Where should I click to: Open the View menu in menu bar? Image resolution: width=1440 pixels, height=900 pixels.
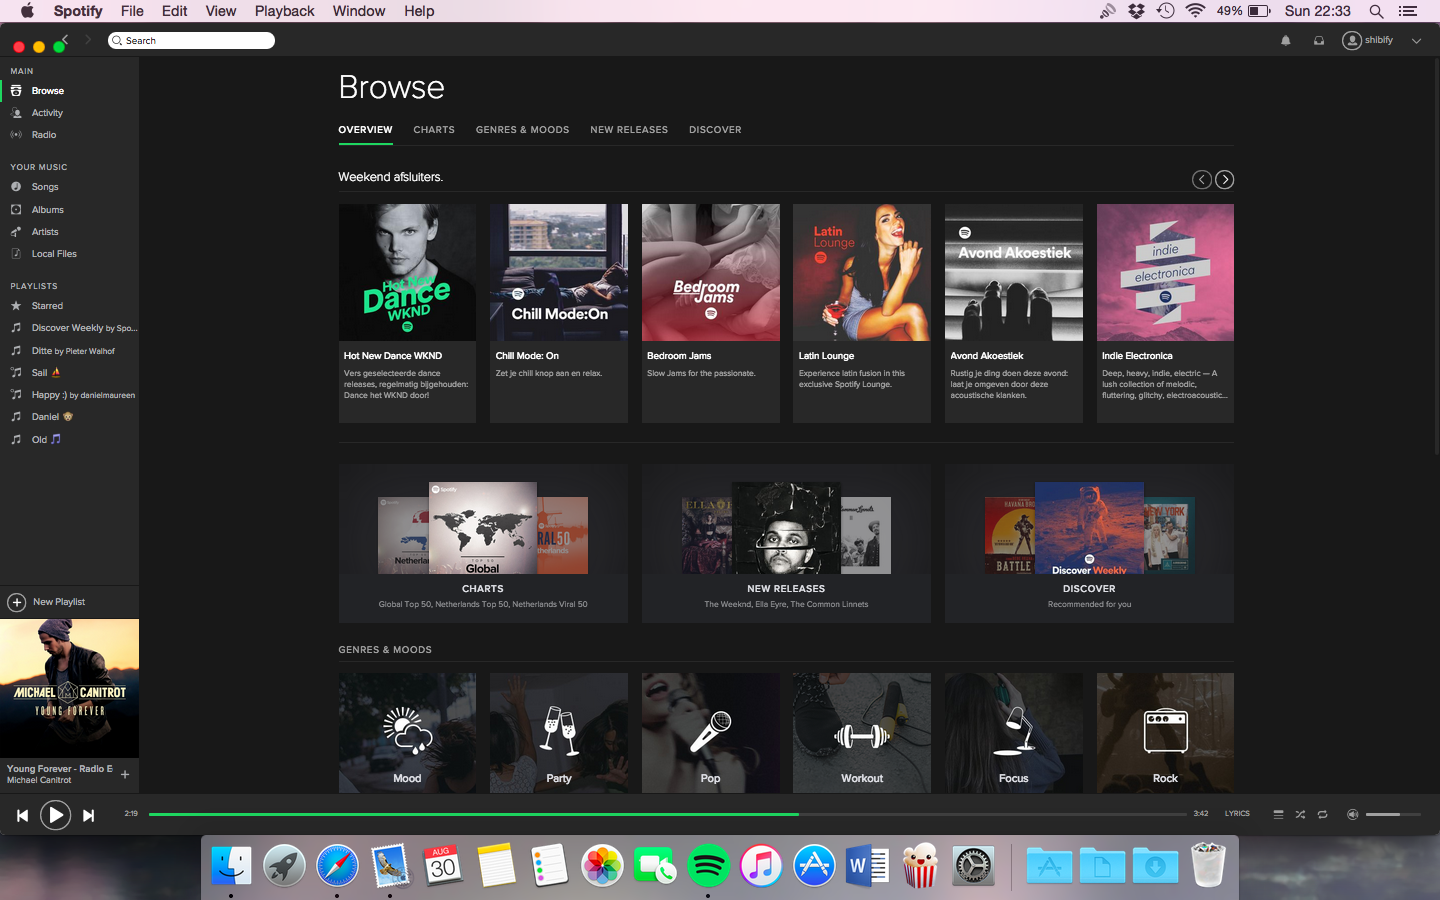pos(221,11)
